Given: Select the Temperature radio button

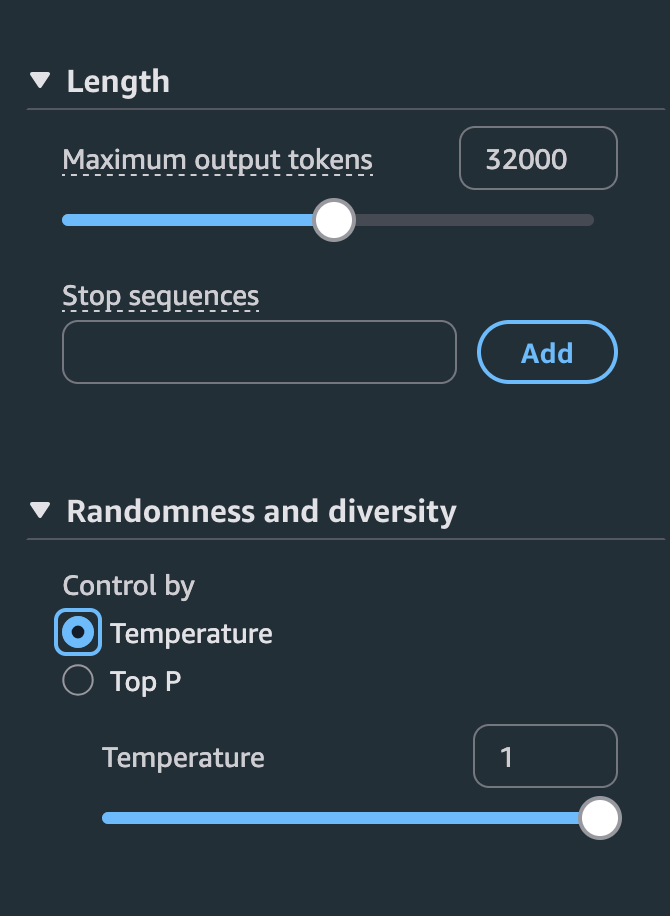Looking at the screenshot, I should pyautogui.click(x=78, y=633).
